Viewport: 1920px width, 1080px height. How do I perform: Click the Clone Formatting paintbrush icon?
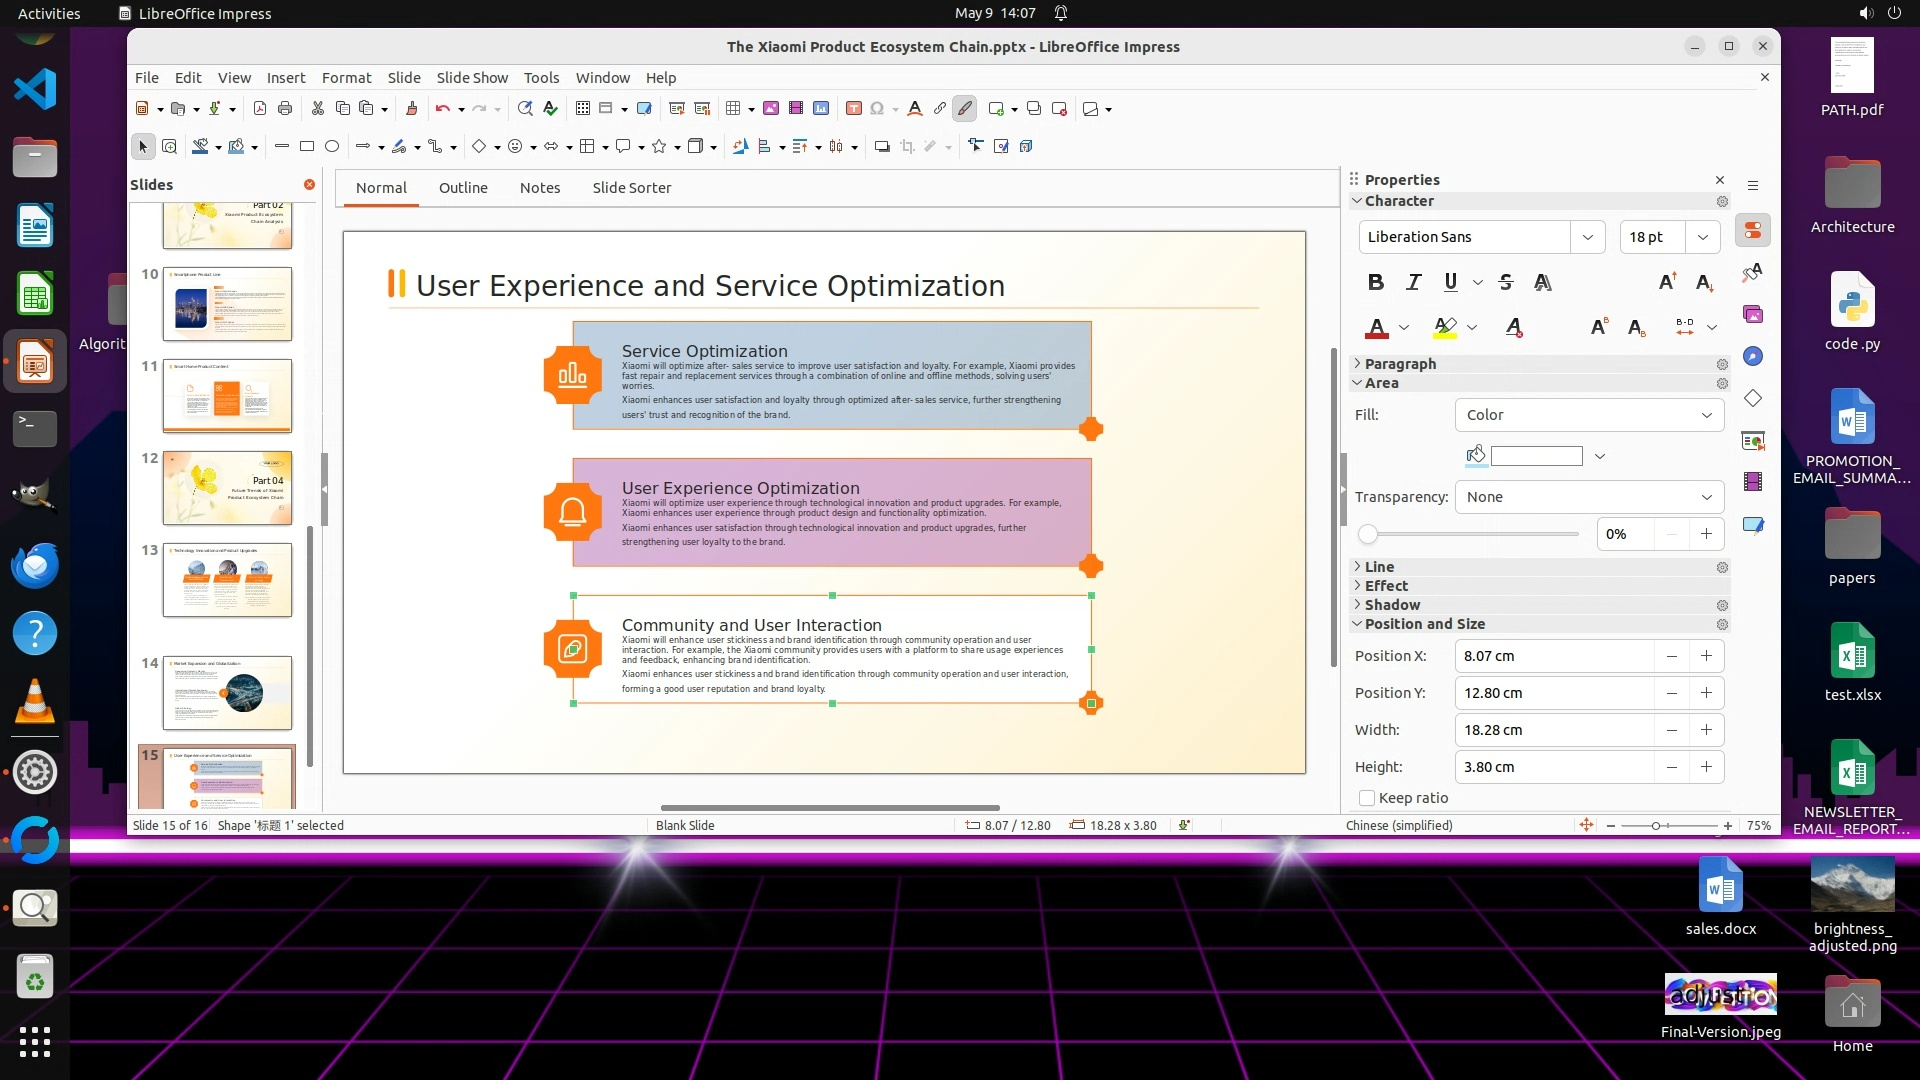pyautogui.click(x=411, y=109)
